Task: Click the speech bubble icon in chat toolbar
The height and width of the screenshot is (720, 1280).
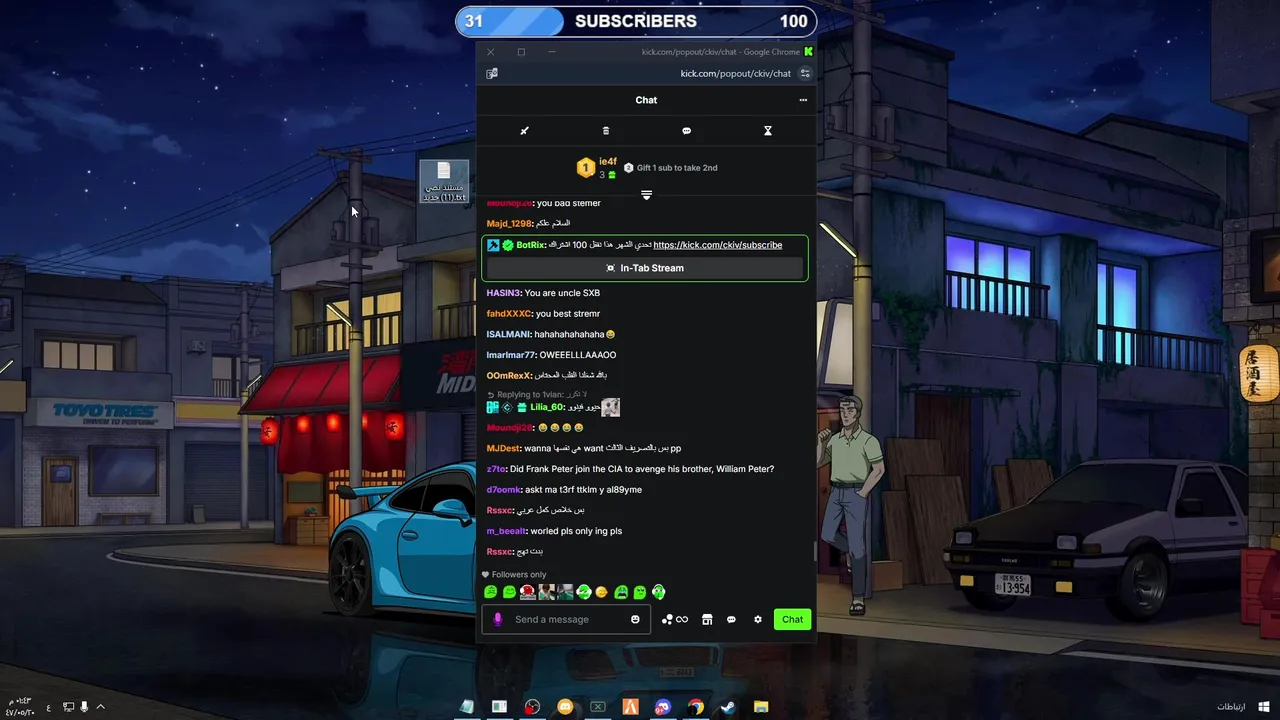Action: 686,131
